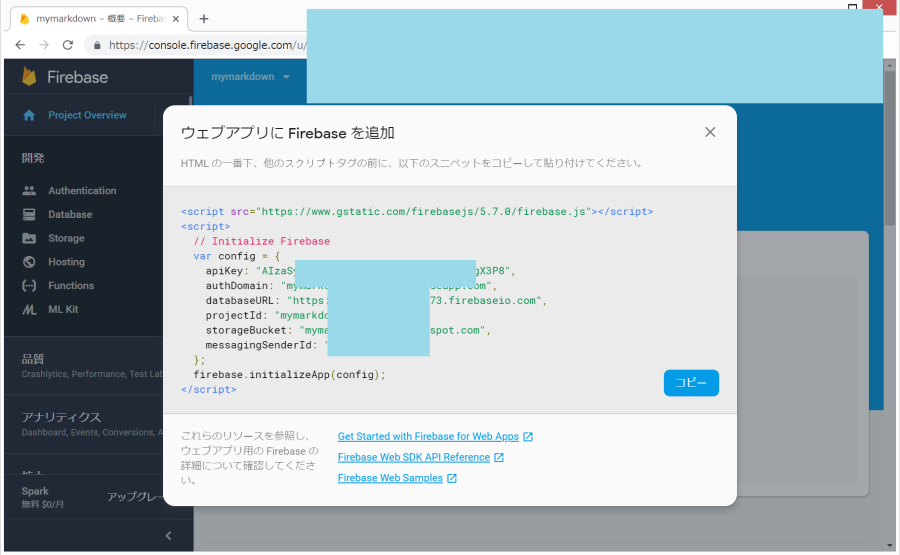The height and width of the screenshot is (555, 900).
Task: Open the Database section icon
Action: (29, 215)
